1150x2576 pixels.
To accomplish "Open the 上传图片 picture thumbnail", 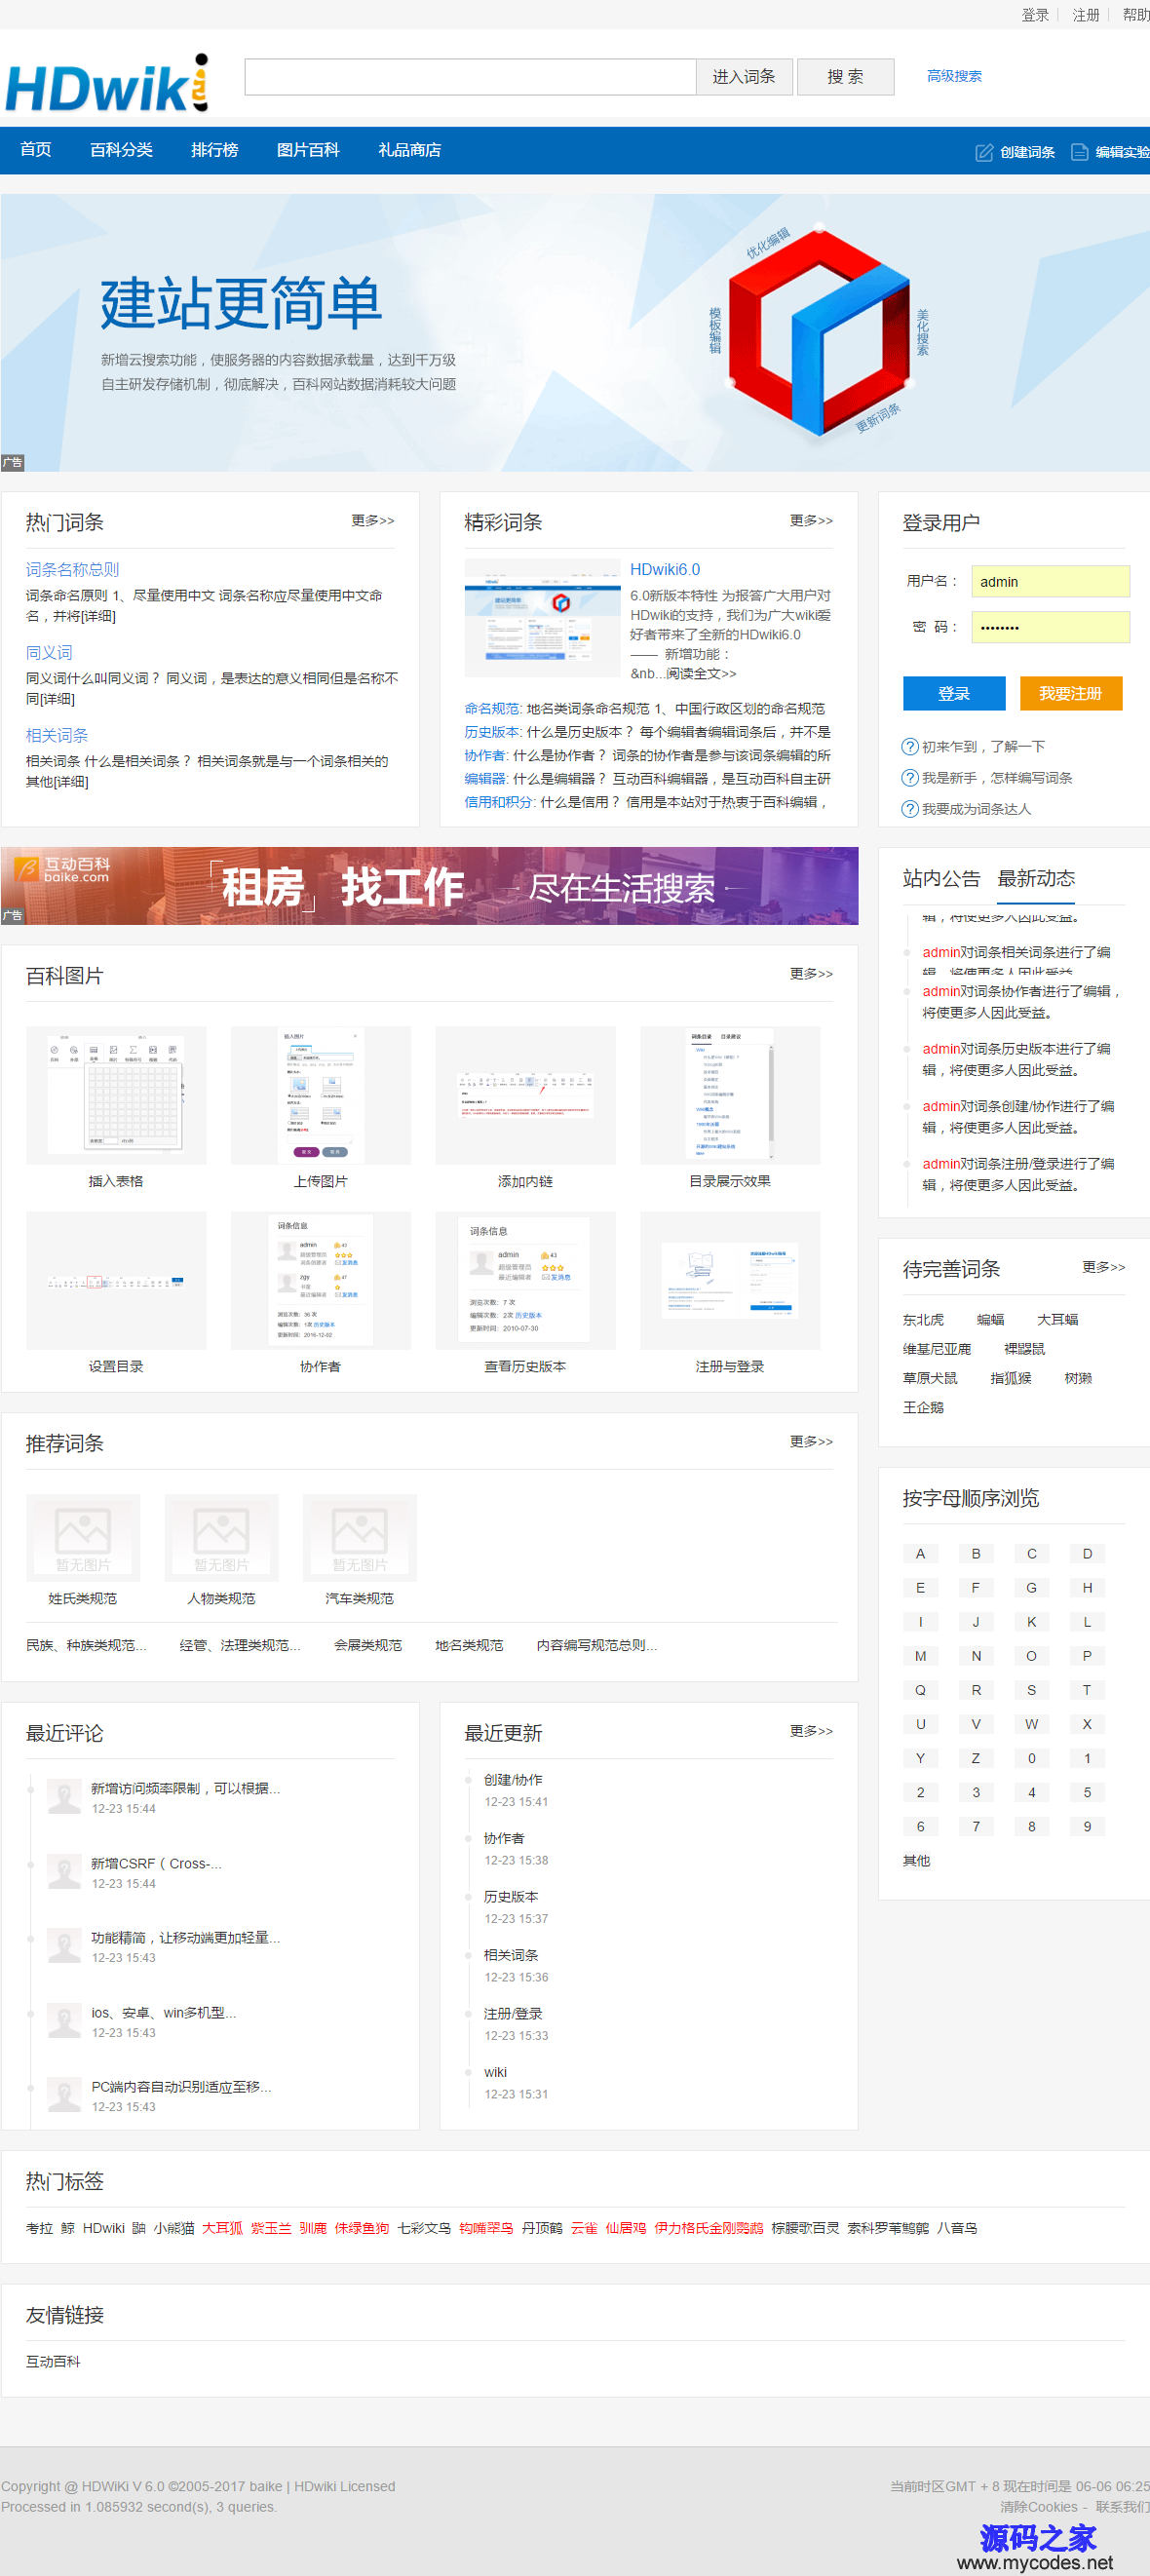I will 321,1095.
